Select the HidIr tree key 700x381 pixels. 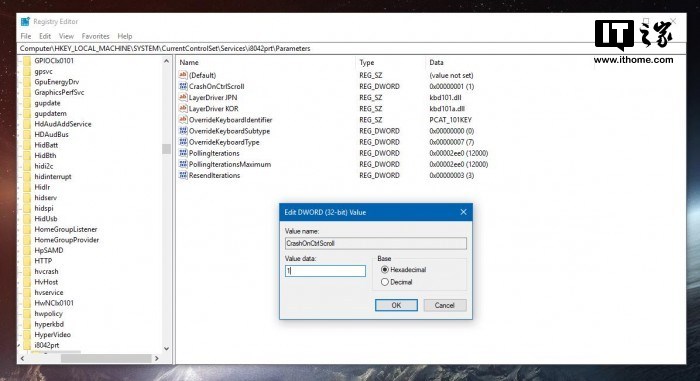click(x=42, y=187)
